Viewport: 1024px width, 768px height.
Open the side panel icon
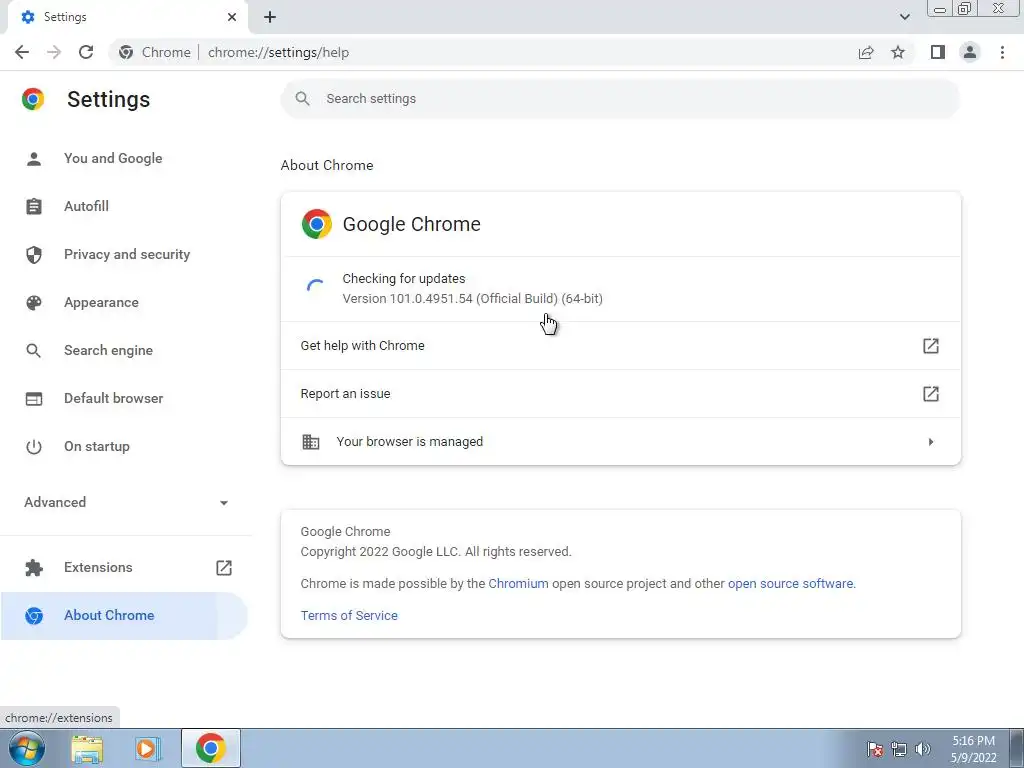[x=938, y=52]
